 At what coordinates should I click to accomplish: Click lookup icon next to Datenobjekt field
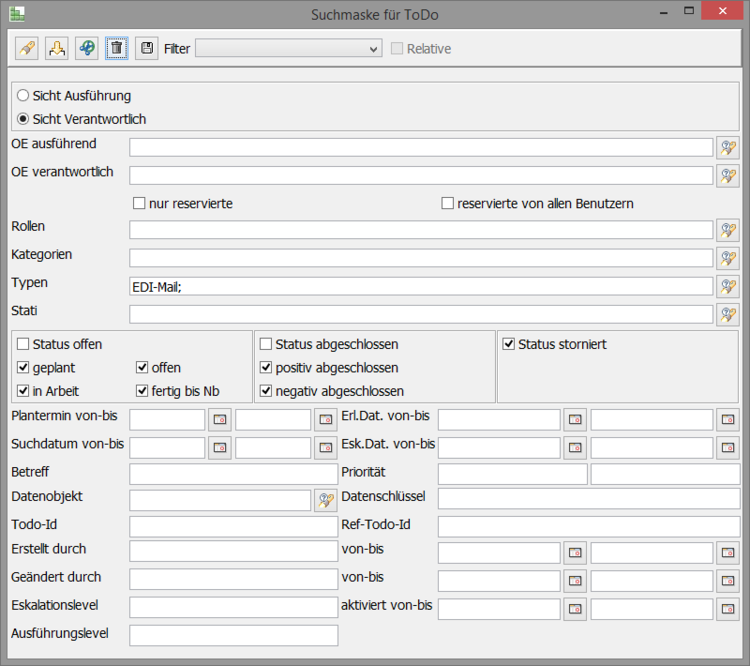[x=326, y=500]
